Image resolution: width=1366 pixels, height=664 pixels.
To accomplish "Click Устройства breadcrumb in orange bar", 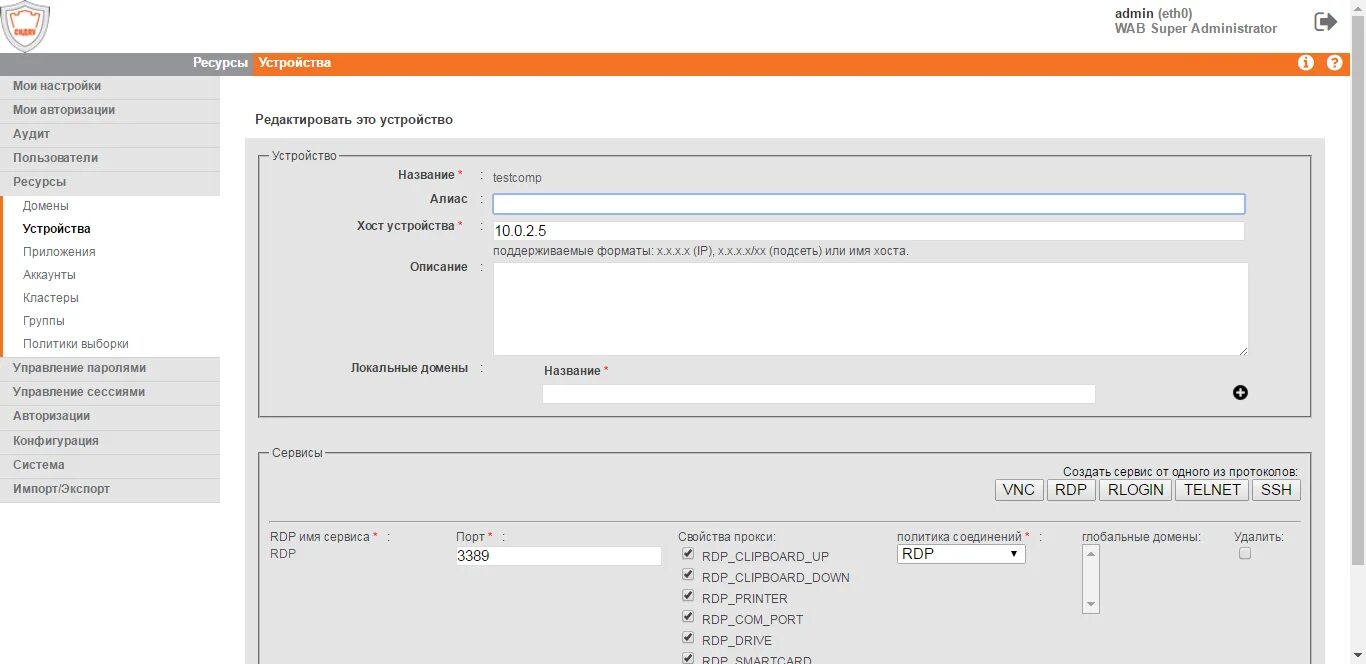I will 294,63.
